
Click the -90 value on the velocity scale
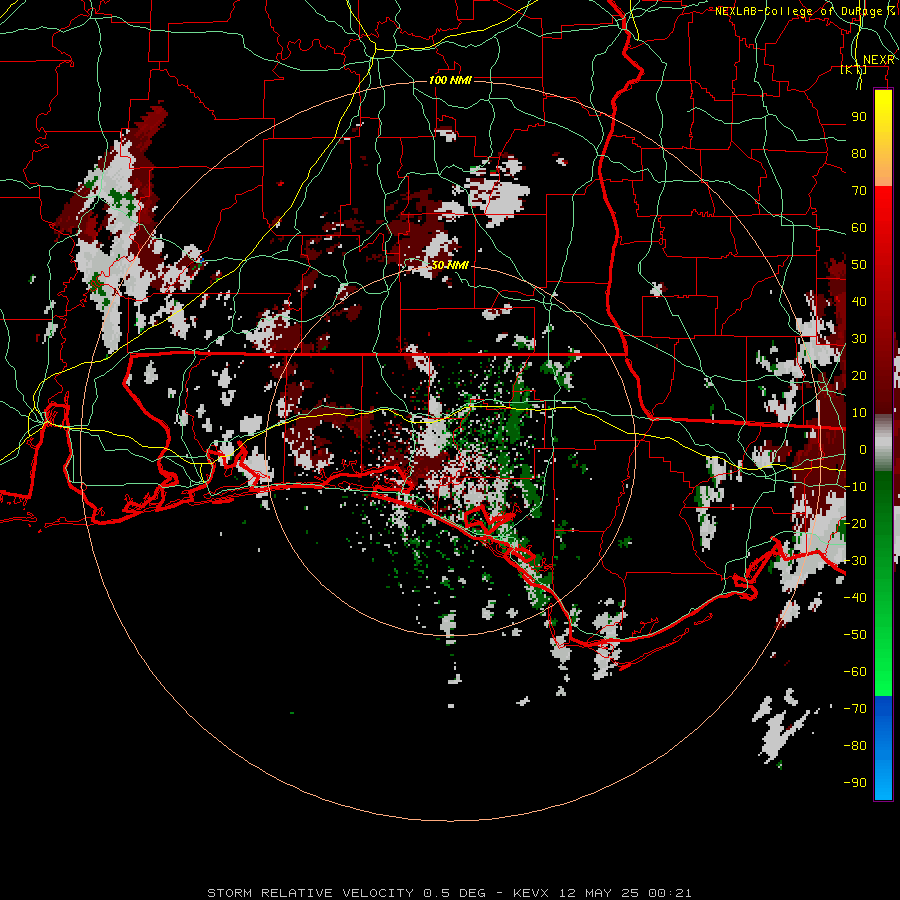click(855, 783)
